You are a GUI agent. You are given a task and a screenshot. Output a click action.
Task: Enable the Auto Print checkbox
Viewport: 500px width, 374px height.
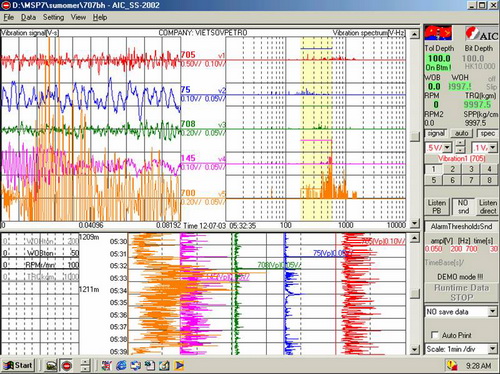435,335
